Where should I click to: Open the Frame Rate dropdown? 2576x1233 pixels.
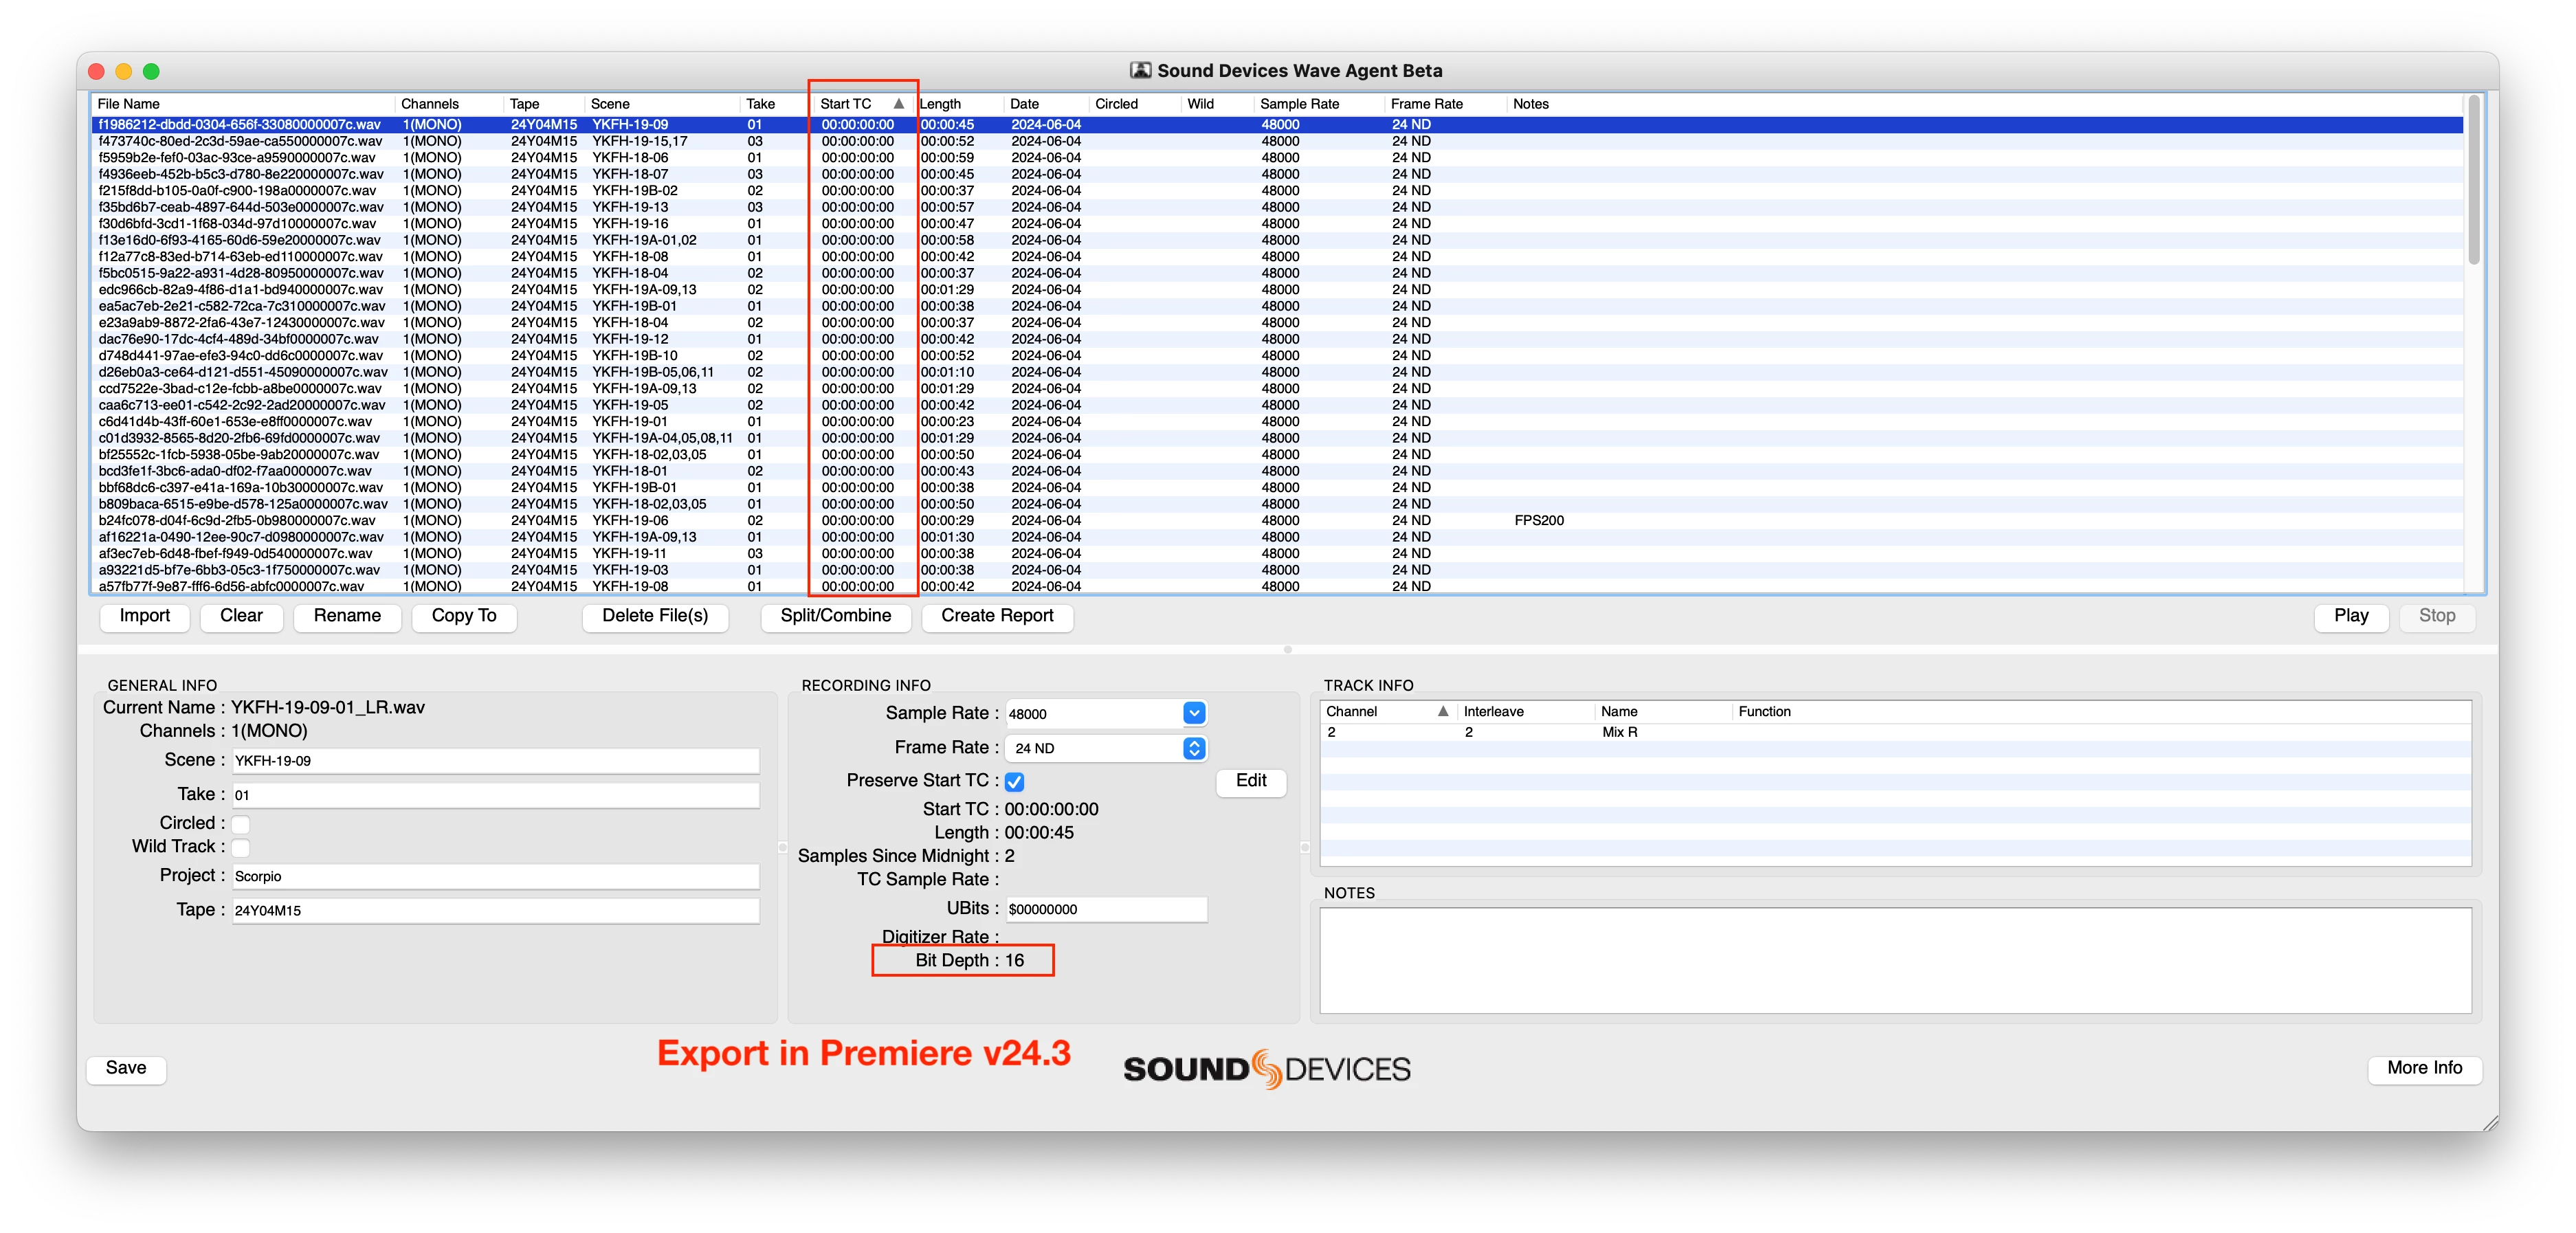tap(1194, 748)
